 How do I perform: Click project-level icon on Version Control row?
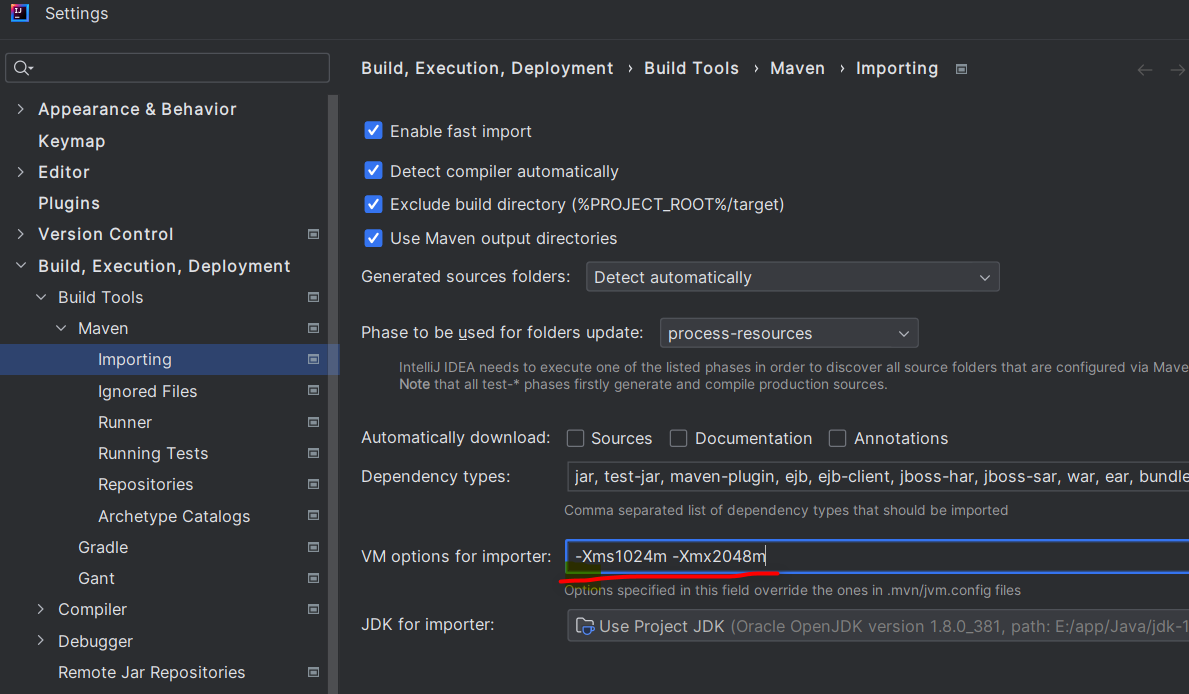[313, 234]
